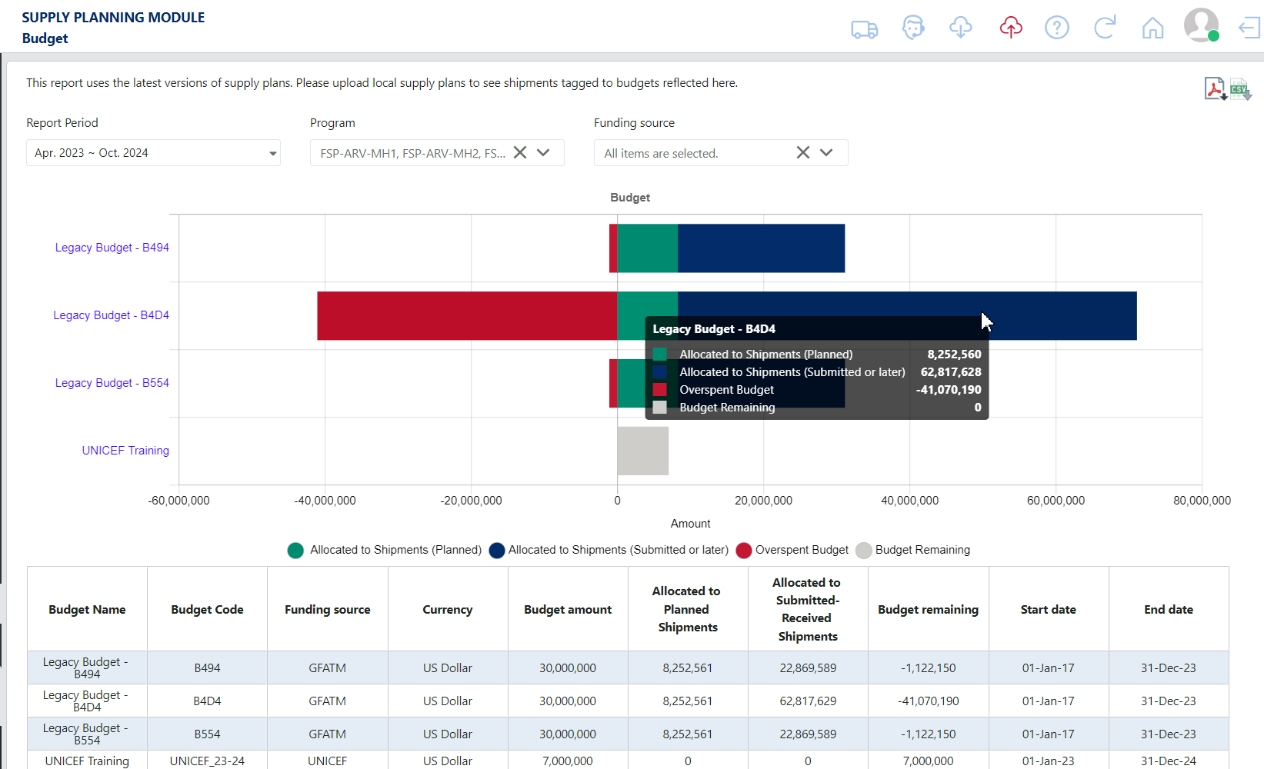1264x769 pixels.
Task: Click green planned bar for B494
Action: (647, 248)
